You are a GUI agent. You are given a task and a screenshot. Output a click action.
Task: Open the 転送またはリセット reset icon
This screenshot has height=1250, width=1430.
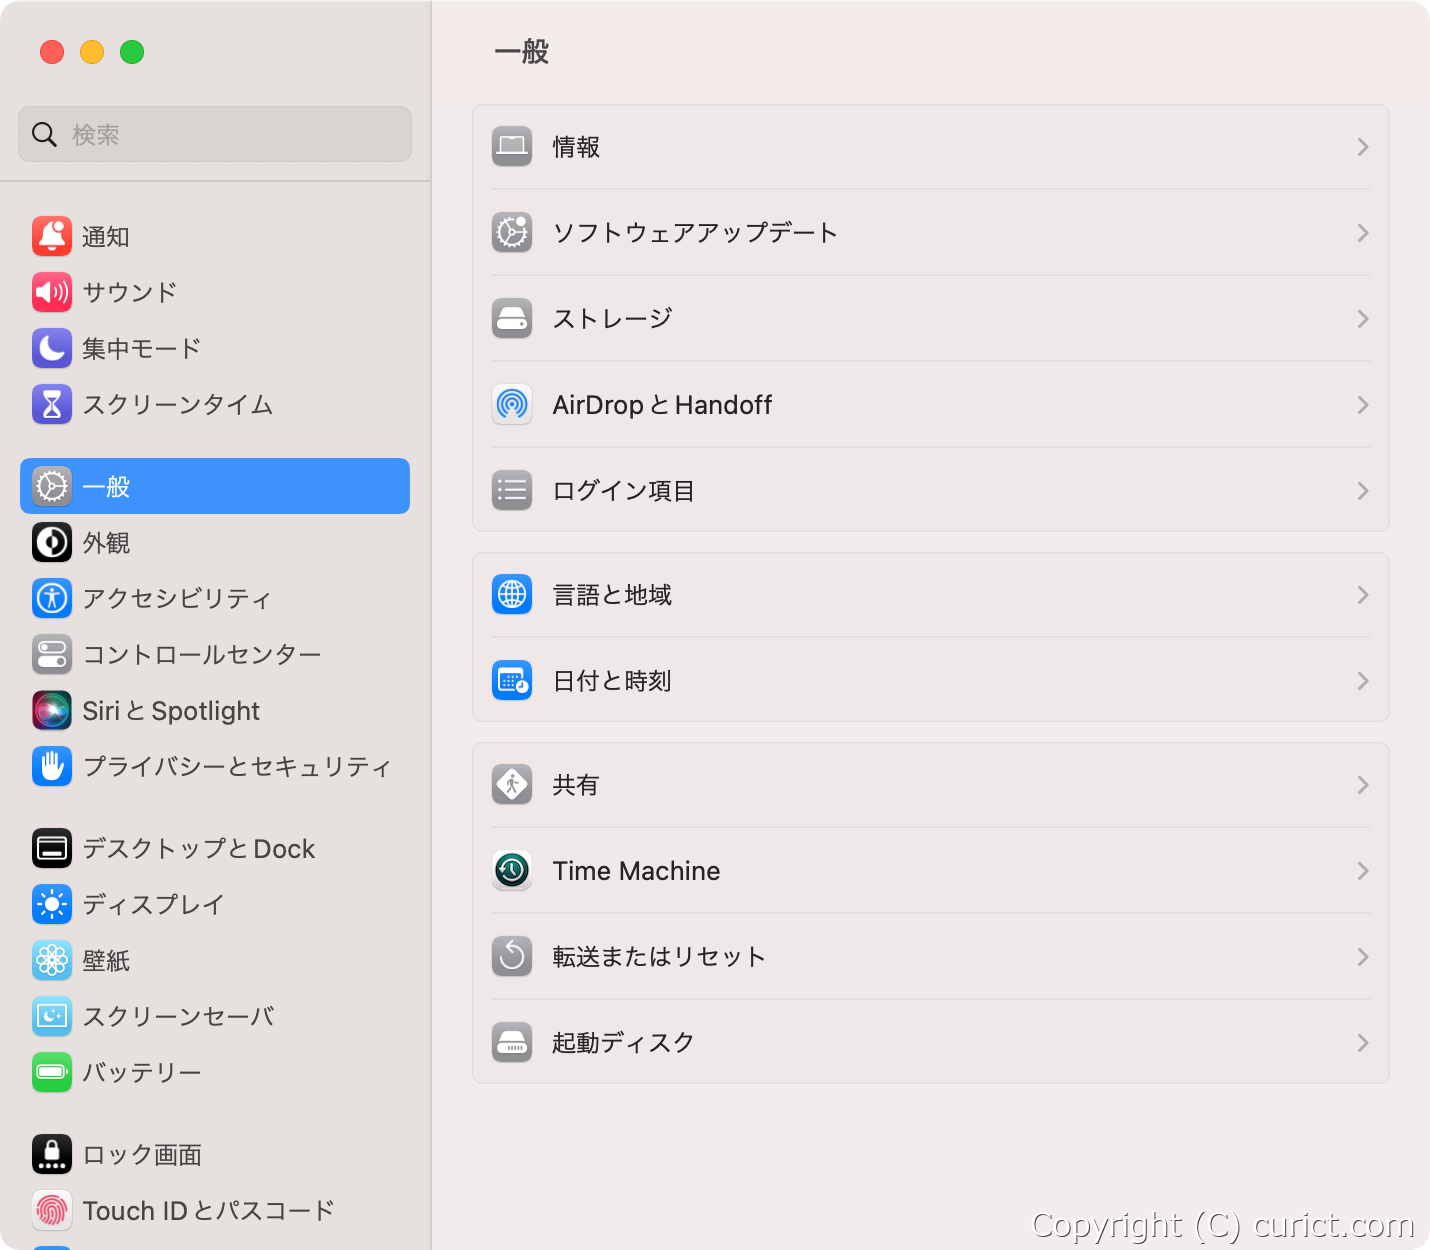[x=512, y=957]
